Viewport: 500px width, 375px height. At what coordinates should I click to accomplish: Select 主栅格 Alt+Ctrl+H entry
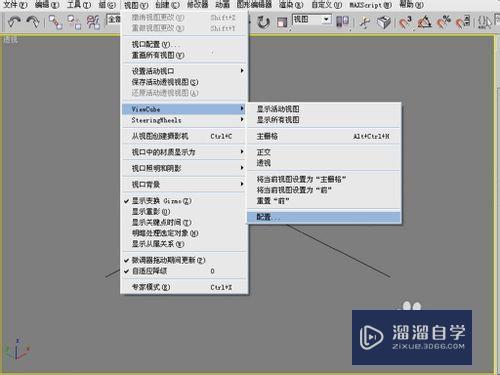coord(324,136)
